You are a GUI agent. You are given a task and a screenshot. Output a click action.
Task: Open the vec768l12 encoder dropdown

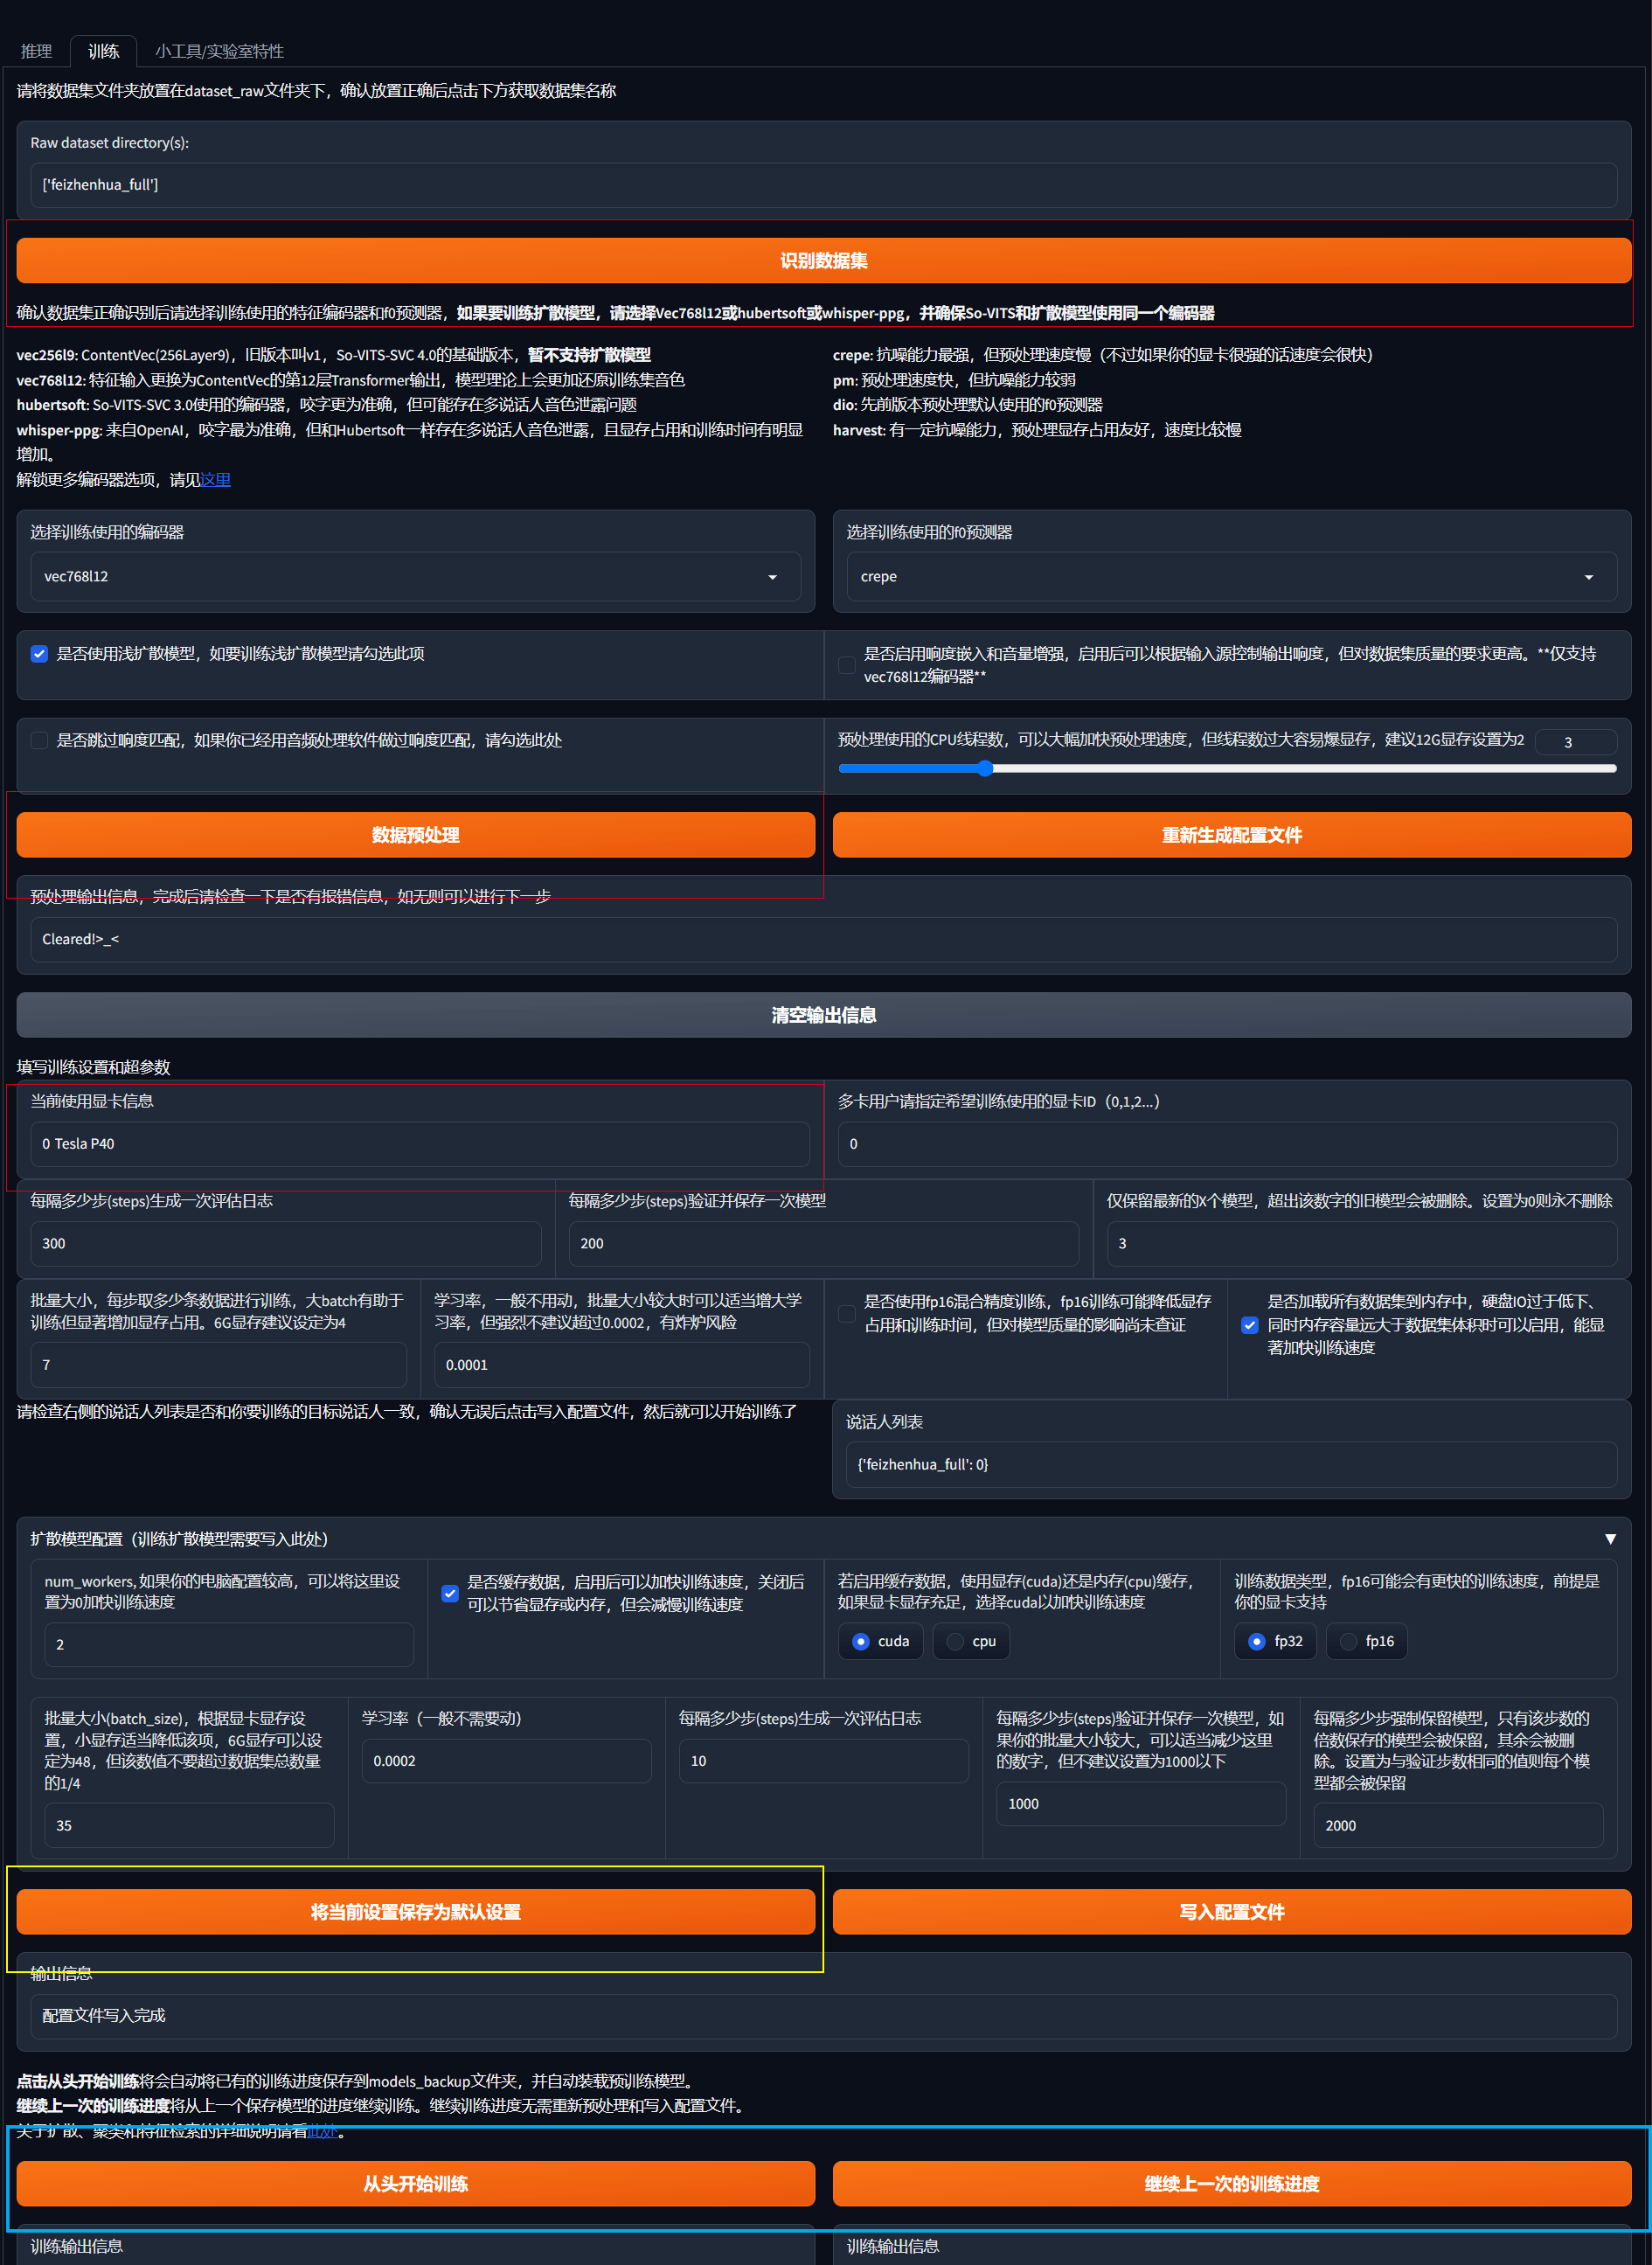click(x=415, y=577)
